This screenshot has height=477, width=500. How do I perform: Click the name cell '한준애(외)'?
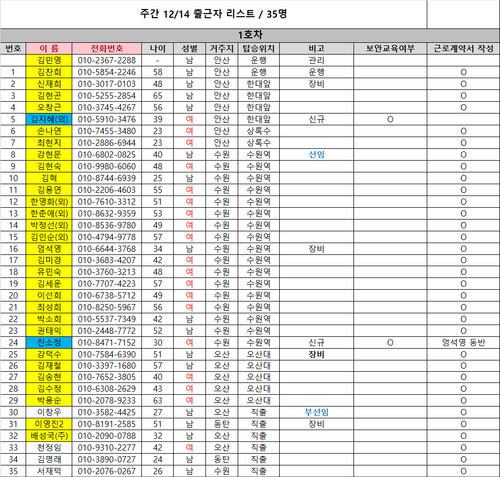point(49,213)
